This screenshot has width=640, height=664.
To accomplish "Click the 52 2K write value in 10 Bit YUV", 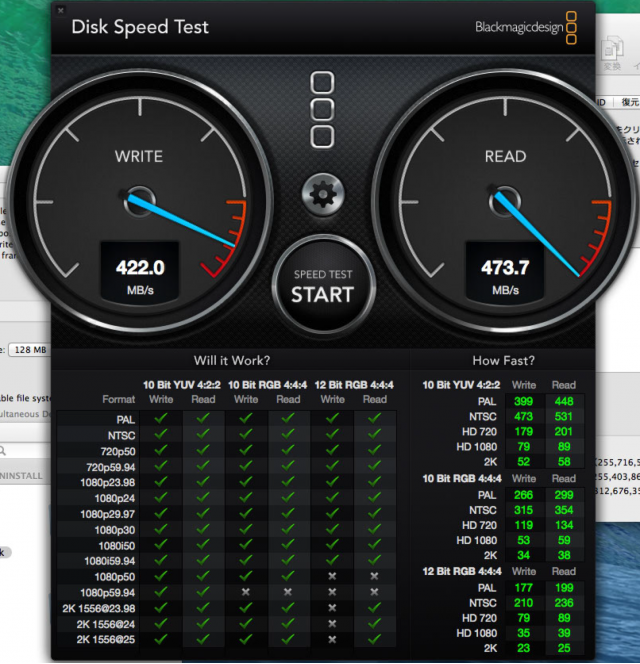I will [x=524, y=462].
